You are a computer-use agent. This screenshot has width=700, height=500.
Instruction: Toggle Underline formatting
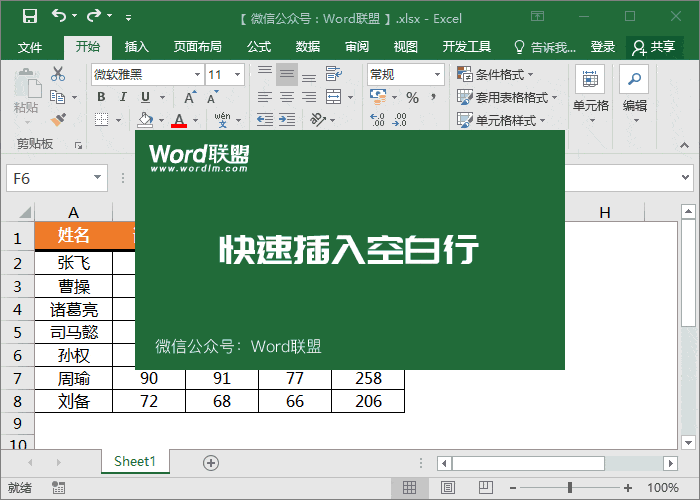[146, 97]
